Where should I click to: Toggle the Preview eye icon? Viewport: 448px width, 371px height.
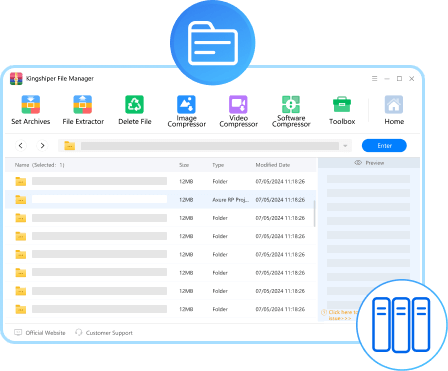click(358, 163)
